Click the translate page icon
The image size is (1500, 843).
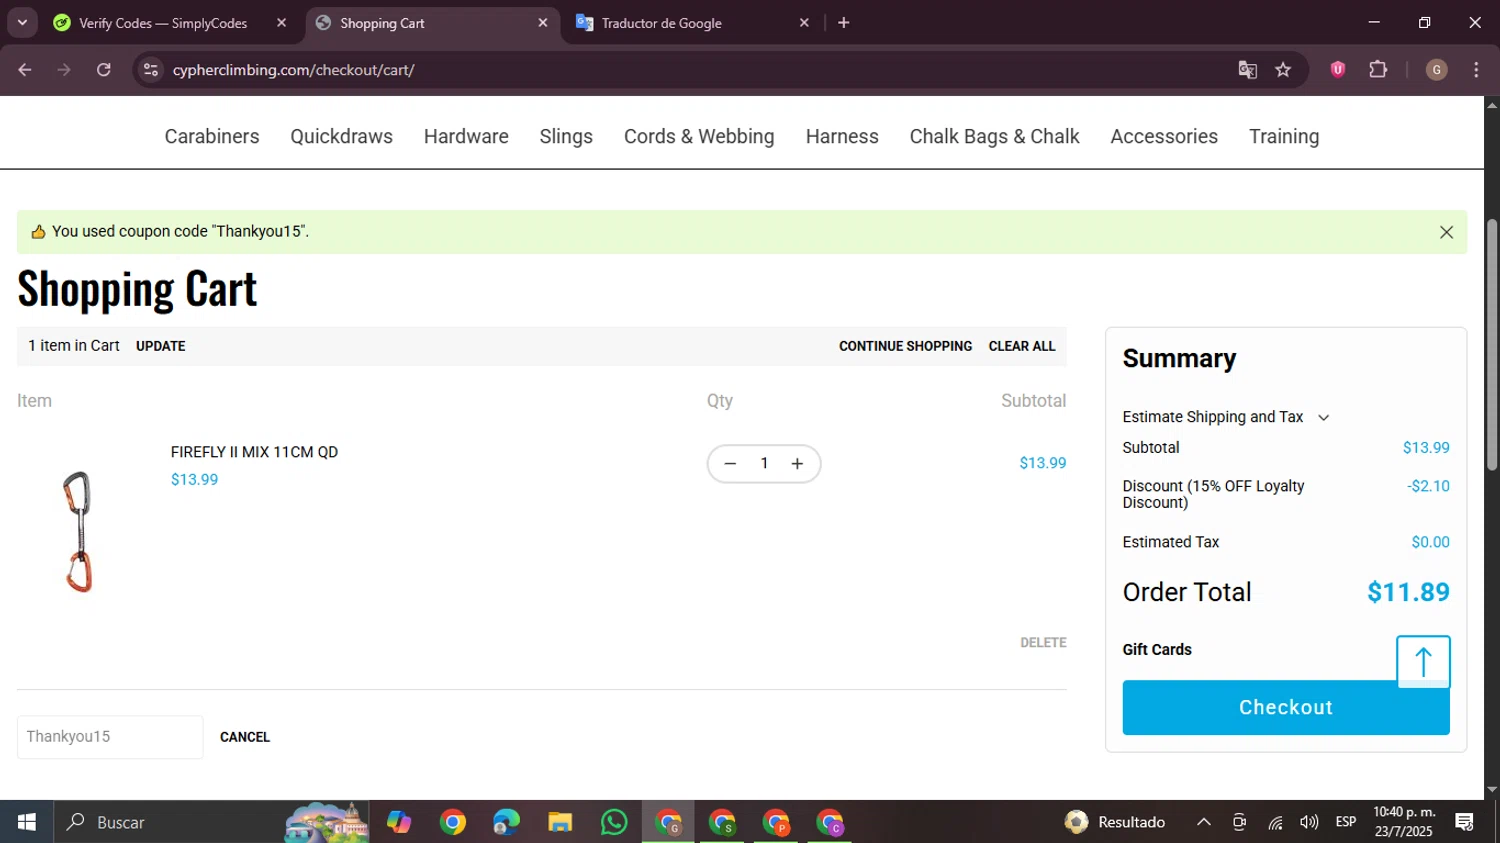coord(1247,70)
